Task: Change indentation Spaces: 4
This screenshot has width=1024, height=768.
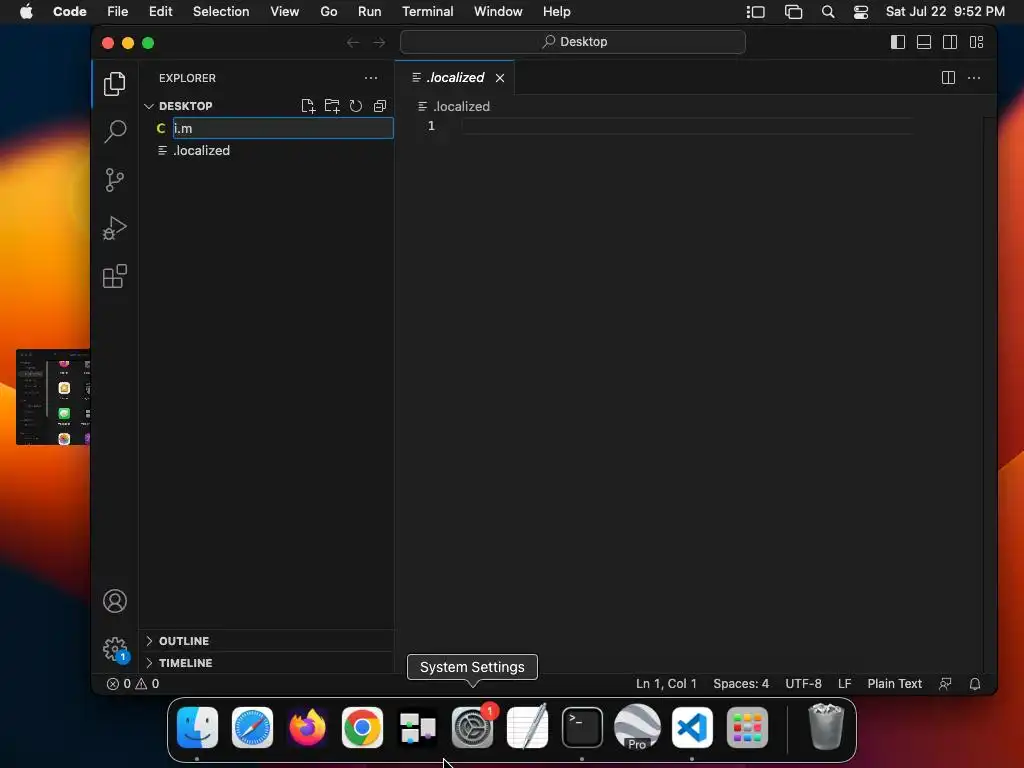Action: (x=741, y=684)
